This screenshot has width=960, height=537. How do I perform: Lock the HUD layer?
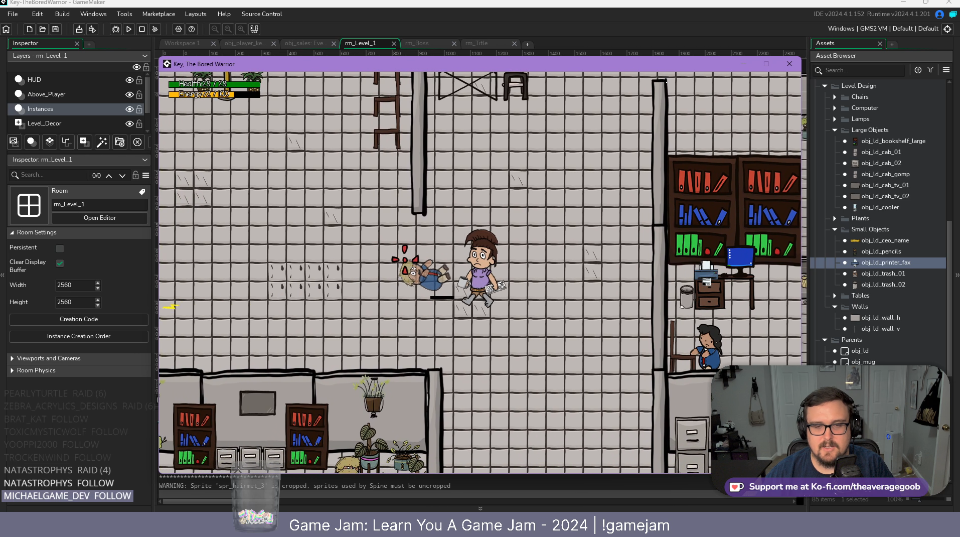point(140,80)
